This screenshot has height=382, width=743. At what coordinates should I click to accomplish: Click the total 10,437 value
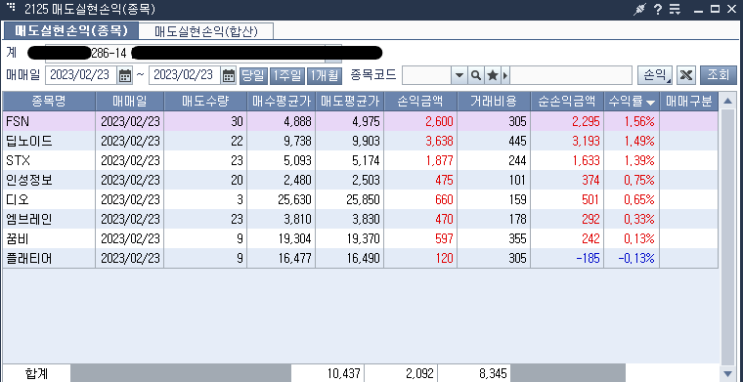tap(328, 373)
